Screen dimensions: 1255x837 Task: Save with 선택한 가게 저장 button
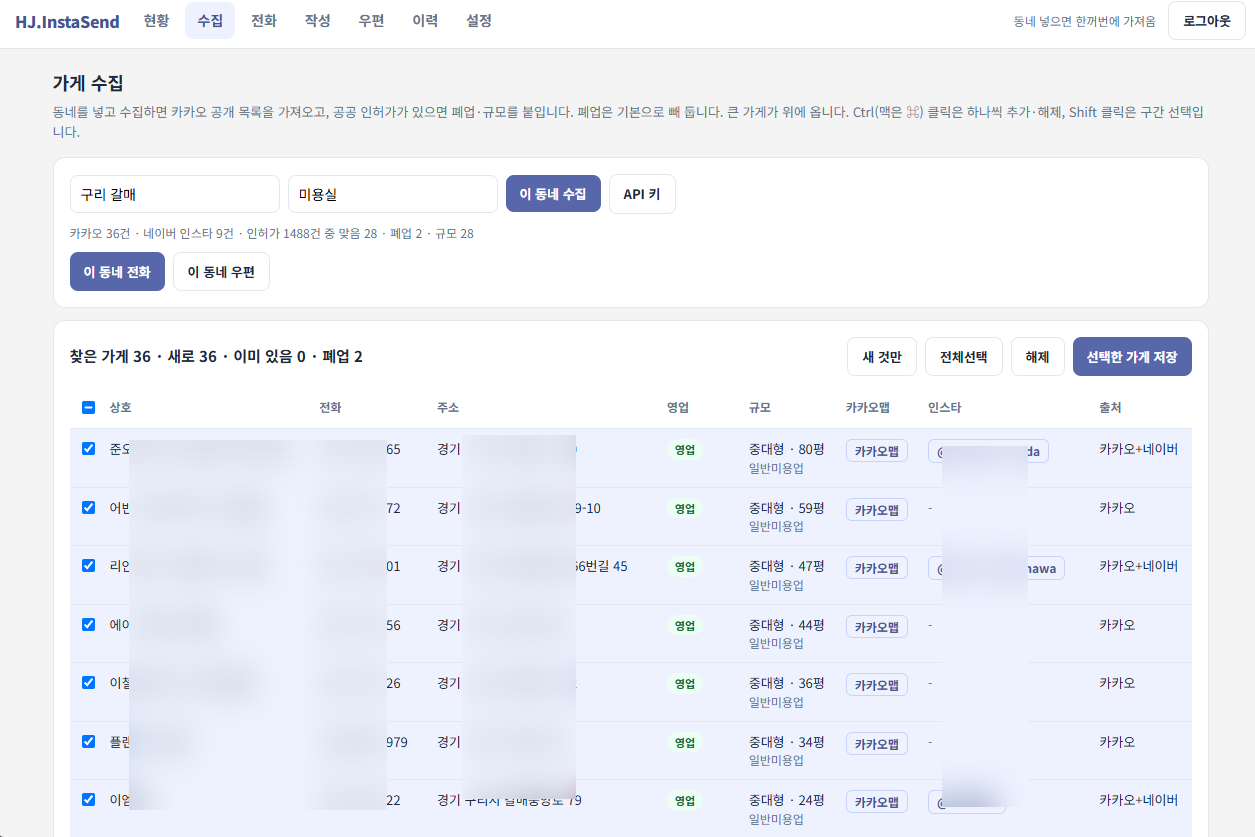coord(1132,356)
